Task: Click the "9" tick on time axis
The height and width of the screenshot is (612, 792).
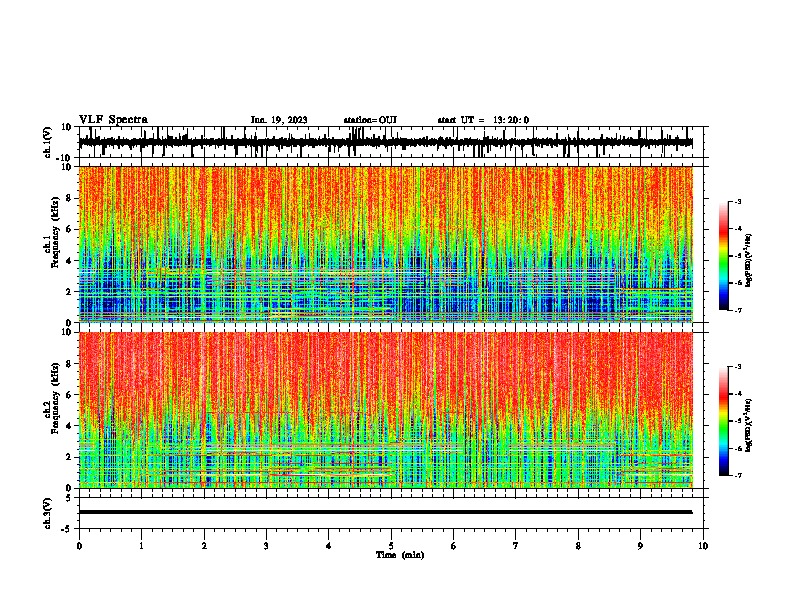Action: pos(640,546)
